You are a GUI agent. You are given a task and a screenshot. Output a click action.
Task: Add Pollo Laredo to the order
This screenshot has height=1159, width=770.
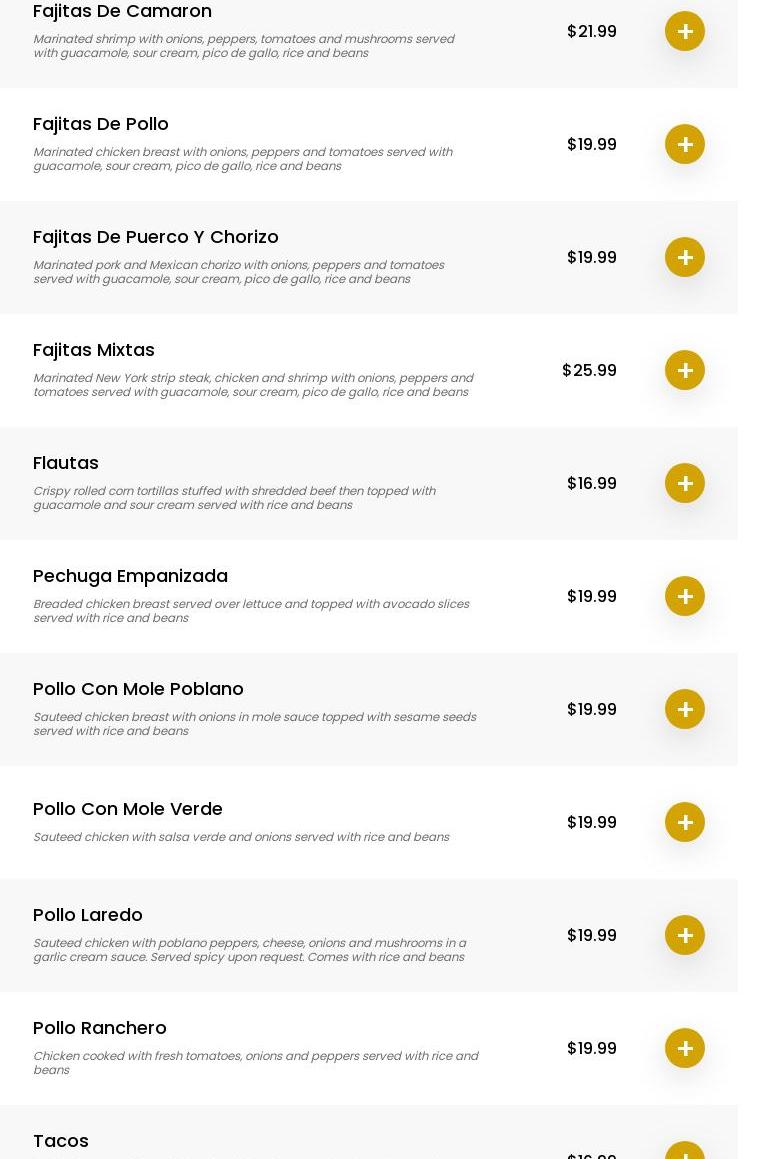click(x=685, y=935)
